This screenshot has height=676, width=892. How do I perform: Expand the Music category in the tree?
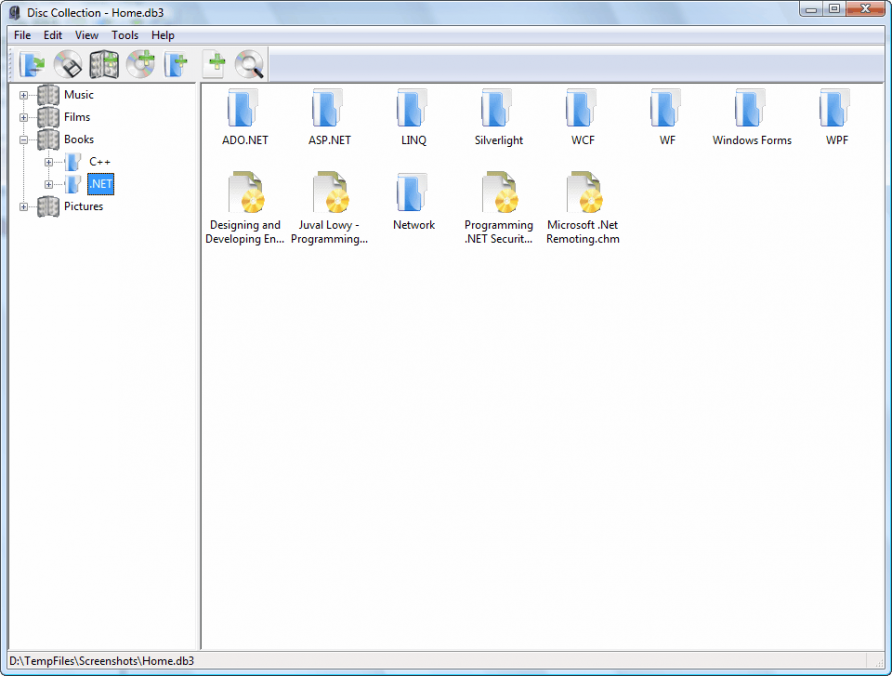(22, 95)
